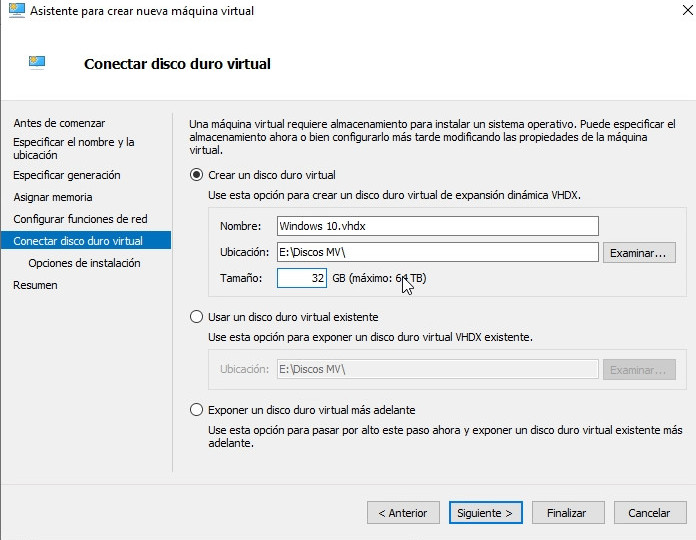This screenshot has height=540, width=696.
Task: Select 'Crear un disco duro virtual' option
Action: 196,175
